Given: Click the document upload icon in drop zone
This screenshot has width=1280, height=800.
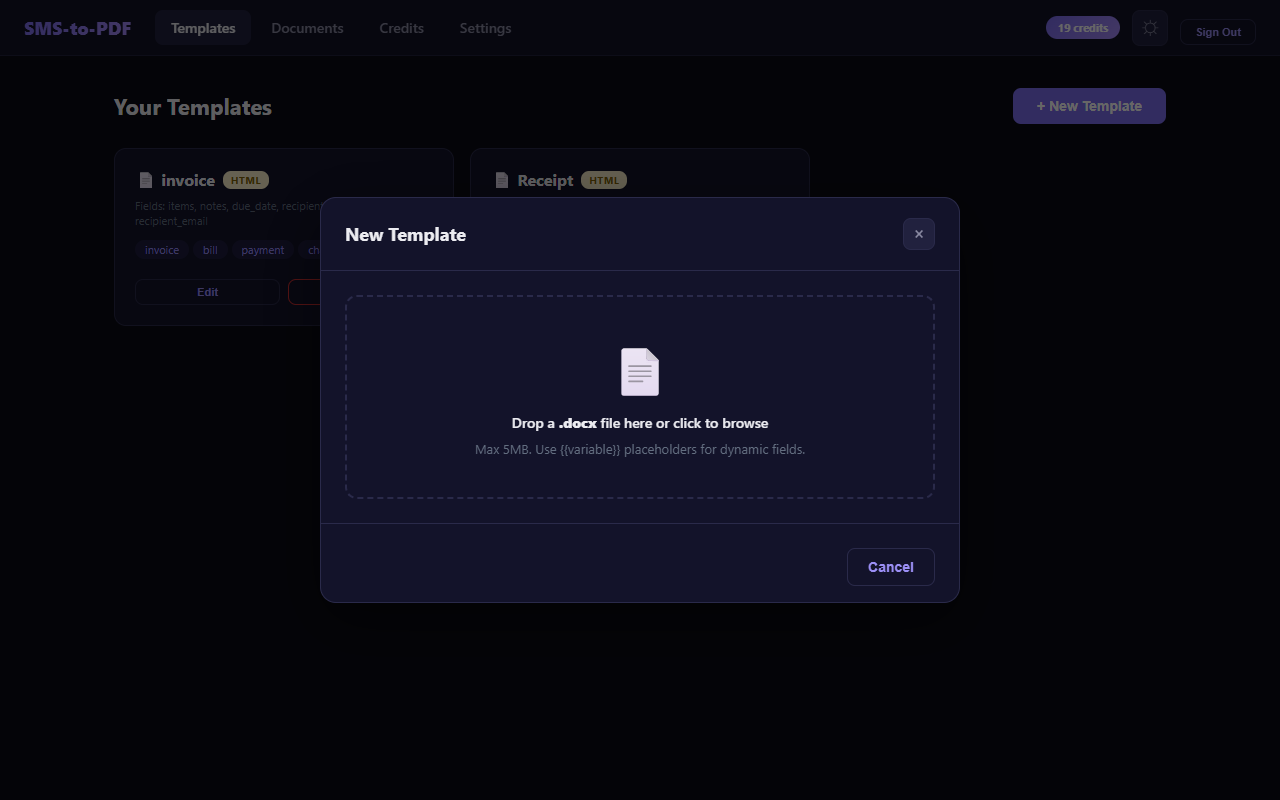Looking at the screenshot, I should click(x=639, y=371).
